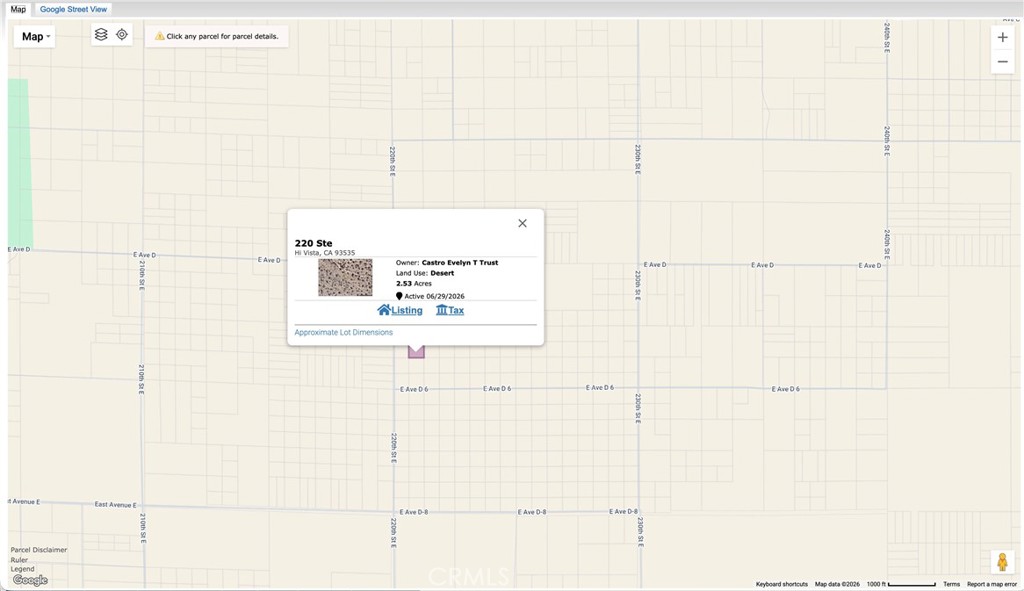Open the Terms link

point(952,584)
